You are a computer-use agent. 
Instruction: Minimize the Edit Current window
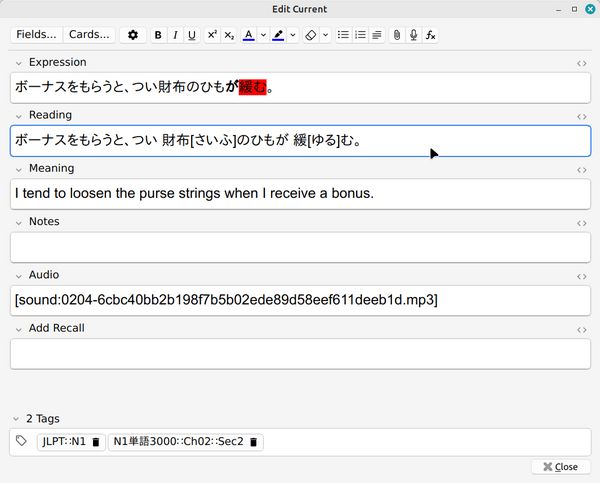[x=559, y=10]
